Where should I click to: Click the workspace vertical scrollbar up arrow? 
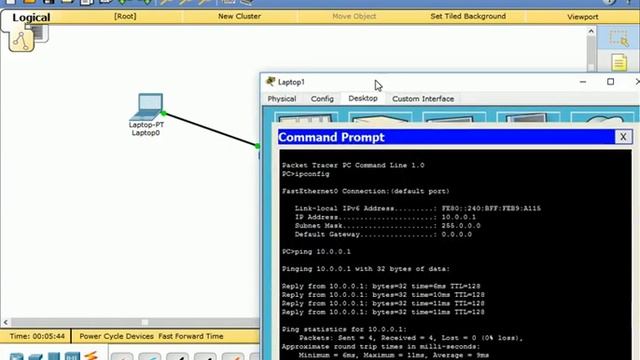click(591, 31)
